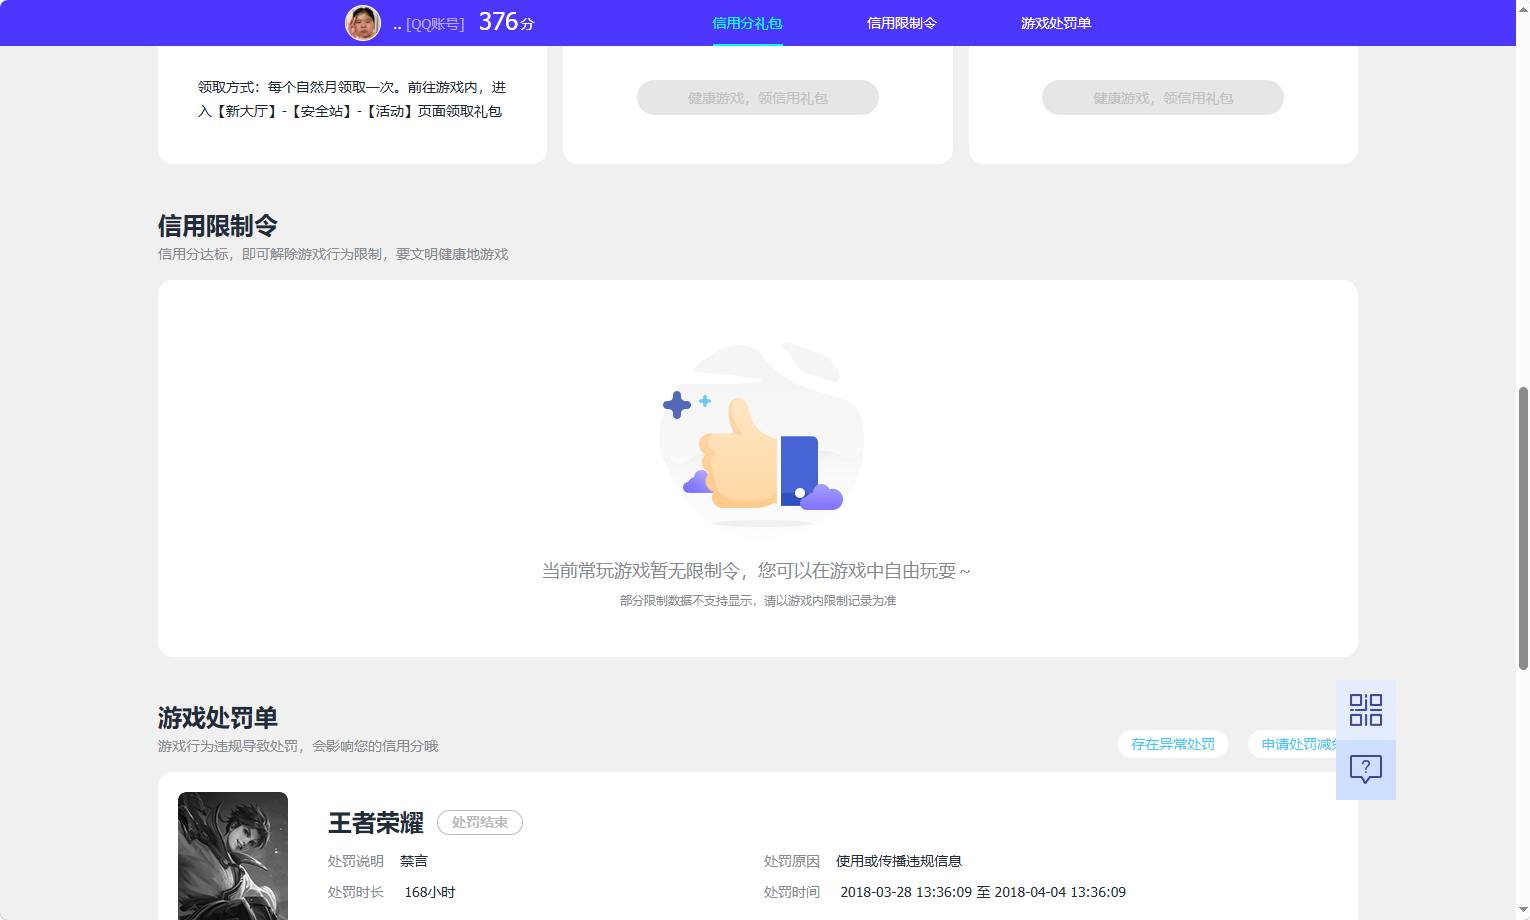Click the 禁言 penalty description value
The height and width of the screenshot is (920, 1530).
(414, 861)
